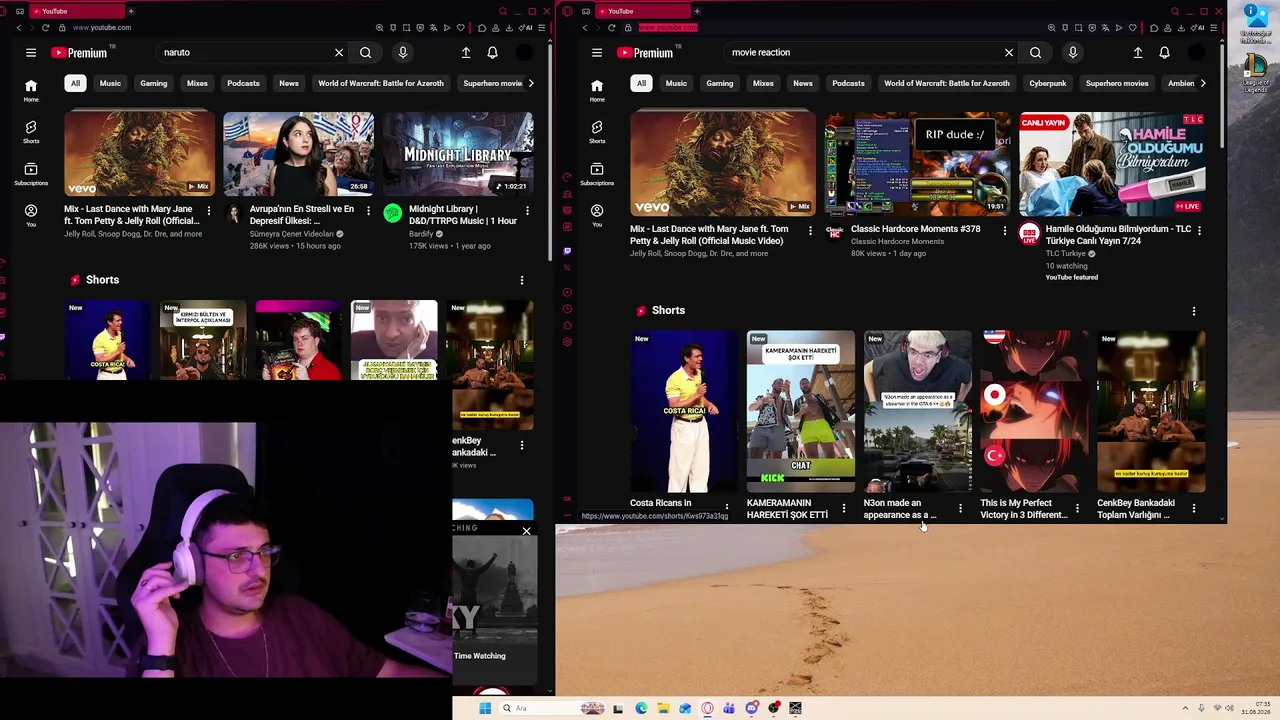
Task: Open File Explorer from the taskbar
Action: [x=663, y=708]
